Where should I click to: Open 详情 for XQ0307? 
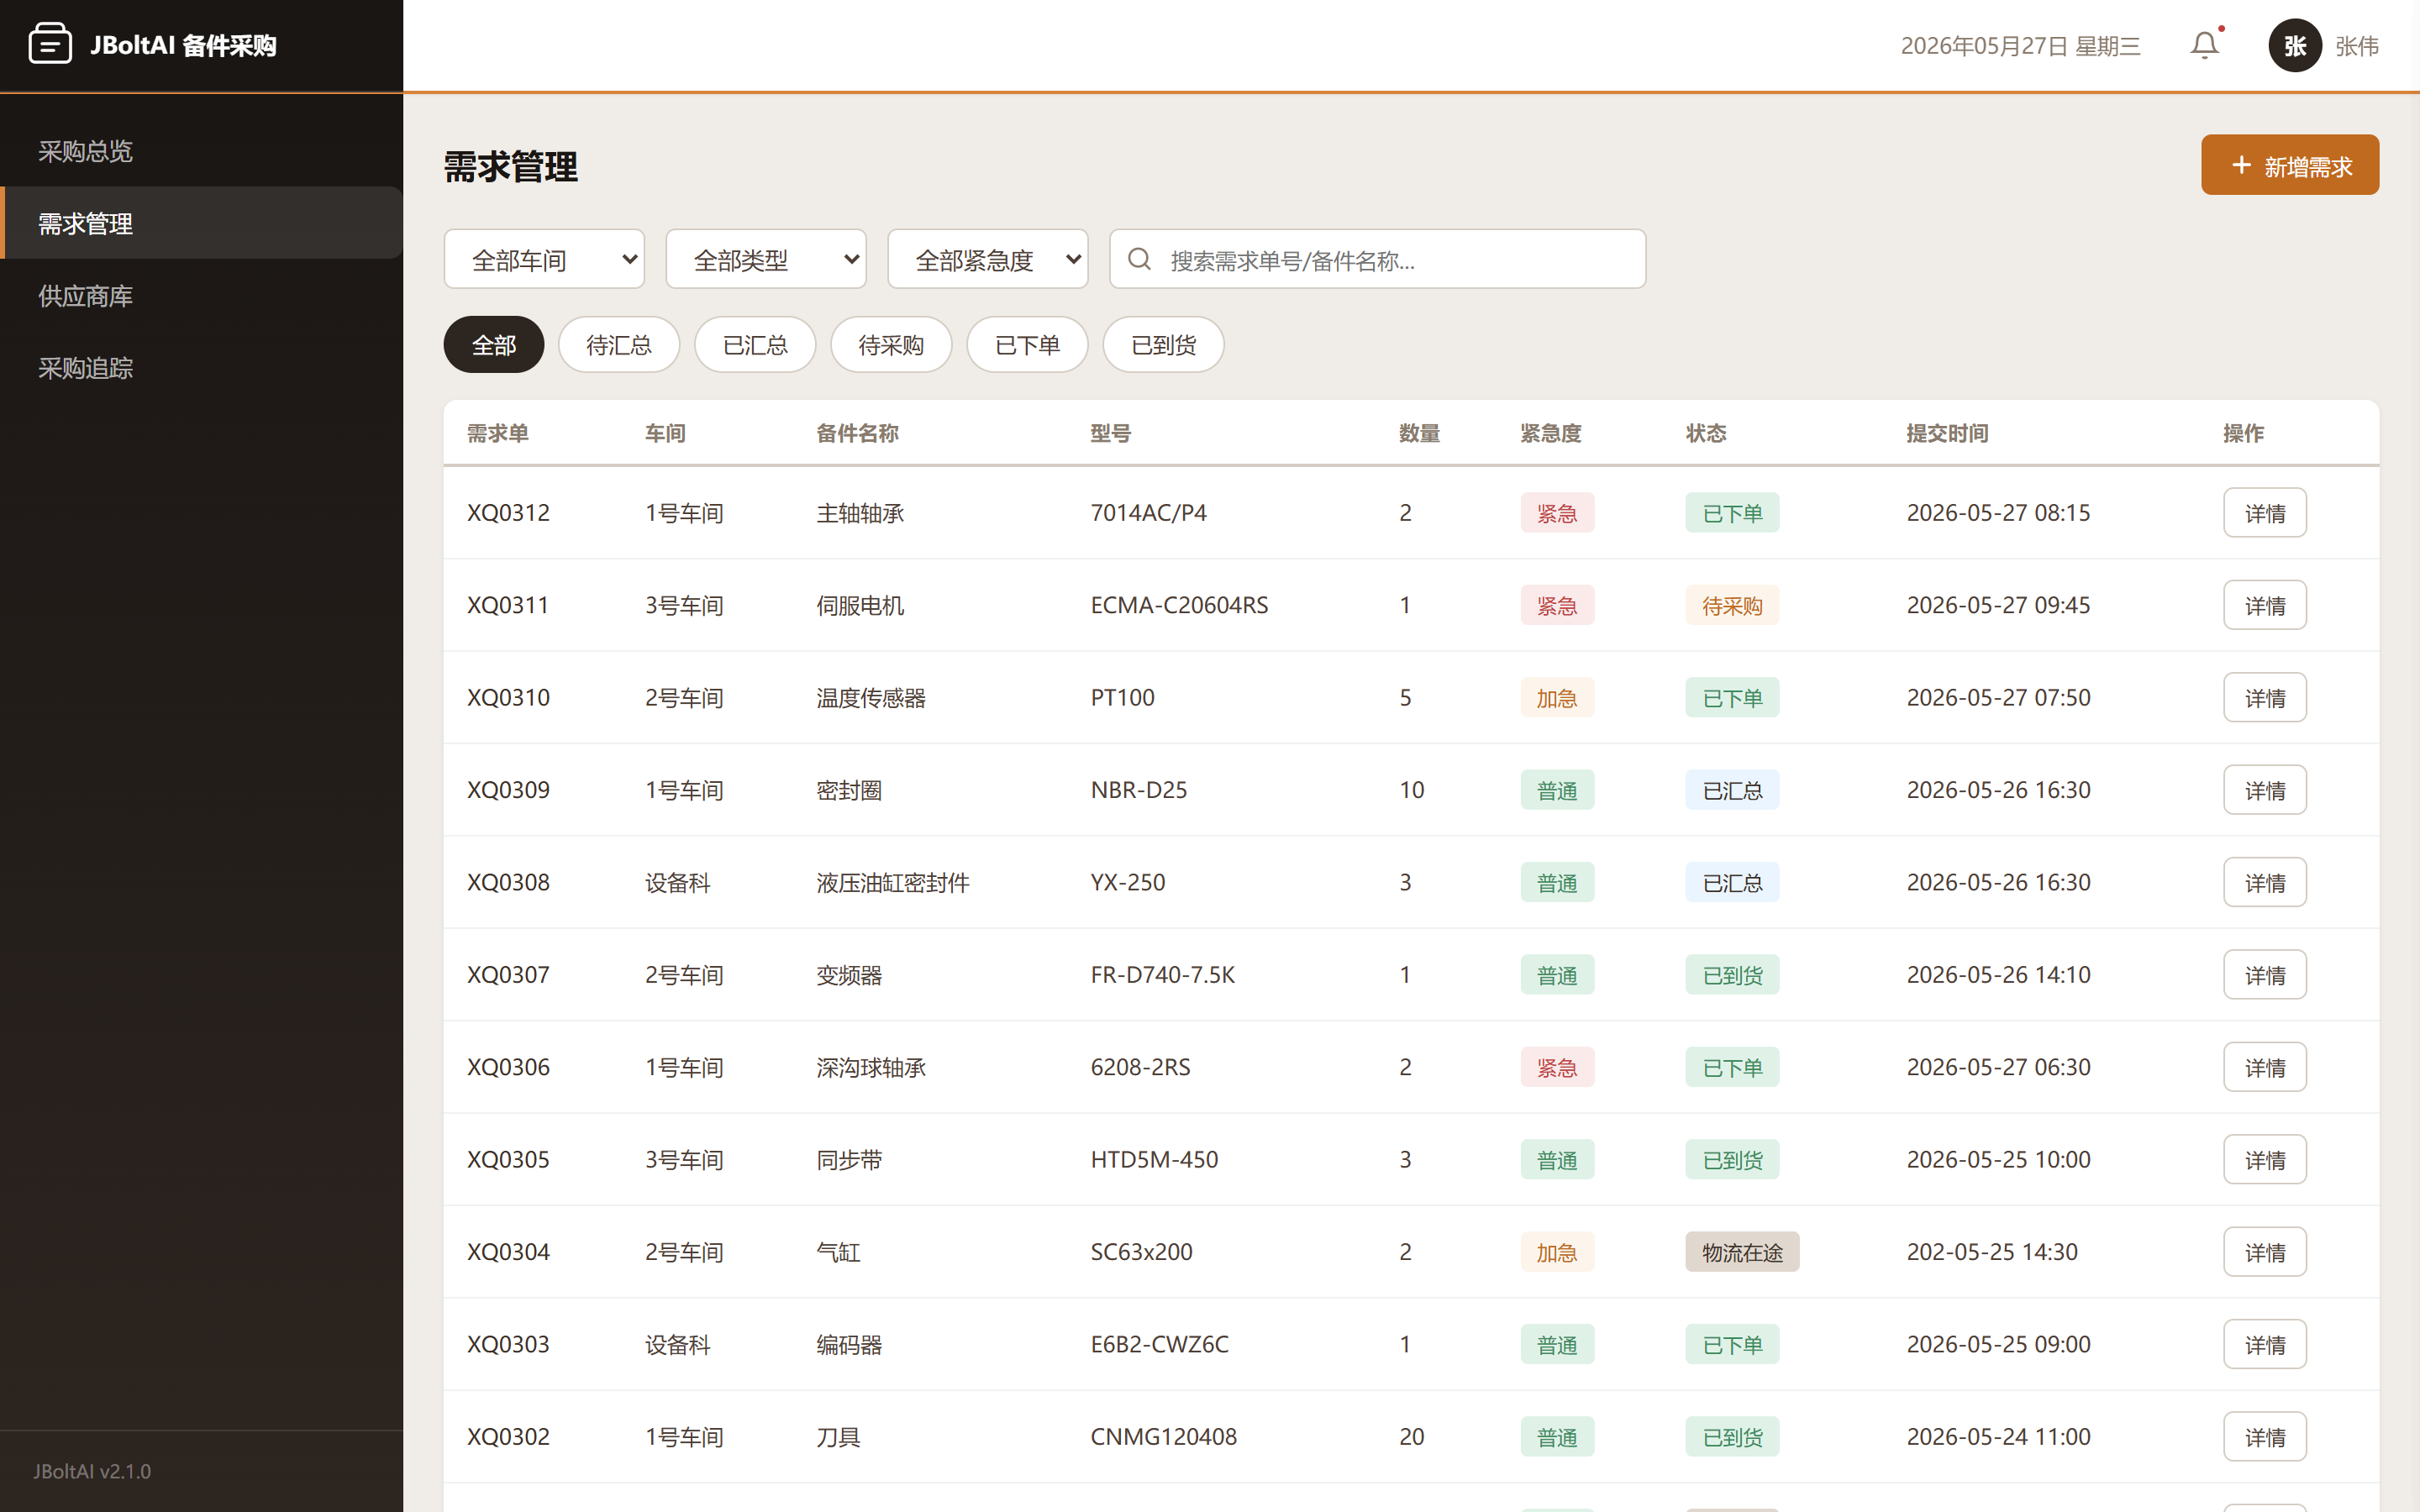click(x=2265, y=975)
